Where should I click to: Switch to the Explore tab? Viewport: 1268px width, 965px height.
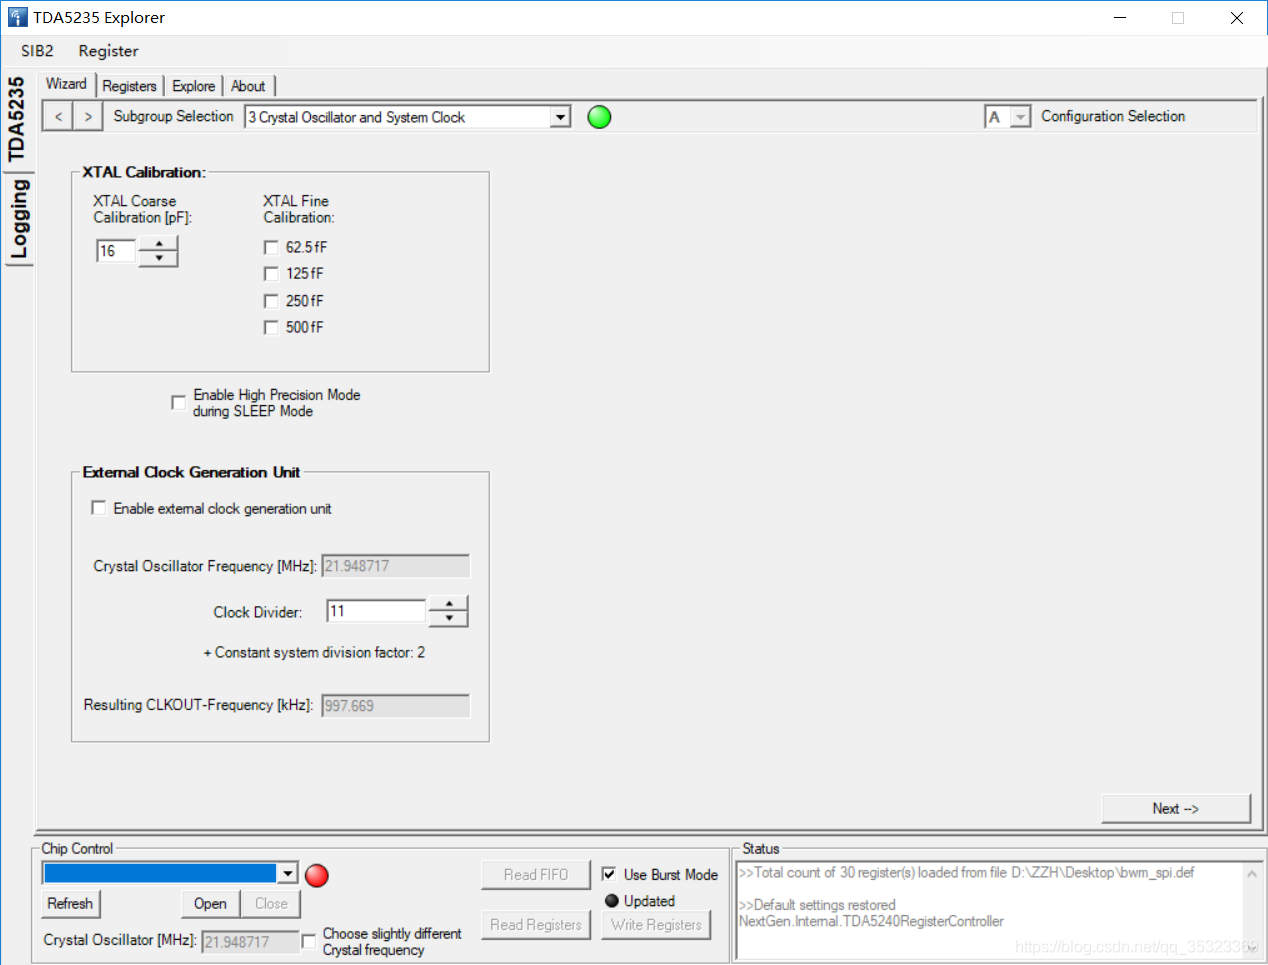point(193,86)
